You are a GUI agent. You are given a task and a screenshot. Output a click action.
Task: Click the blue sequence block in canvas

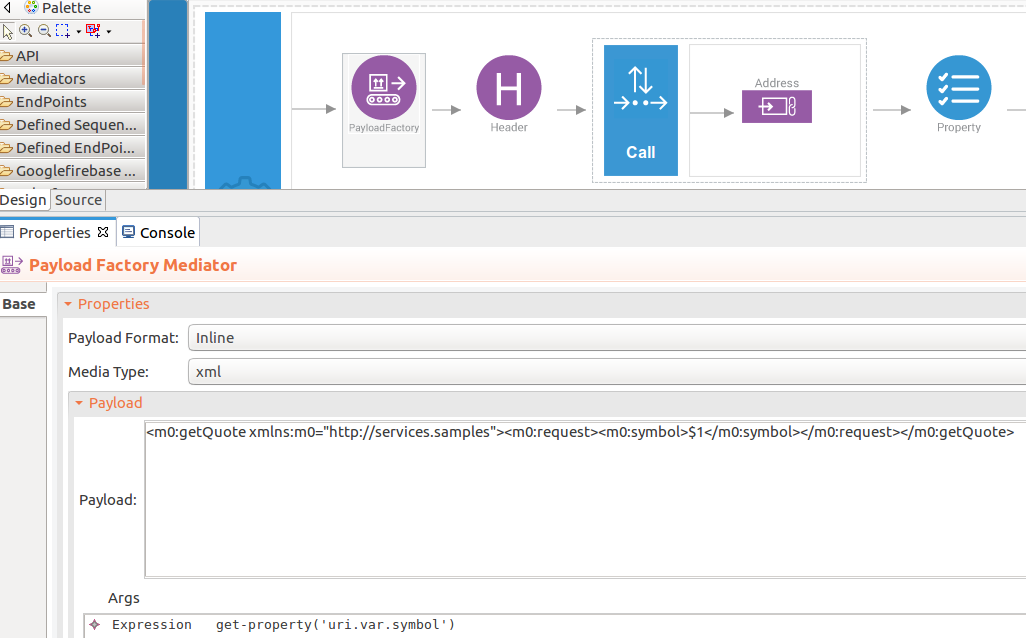click(243, 101)
